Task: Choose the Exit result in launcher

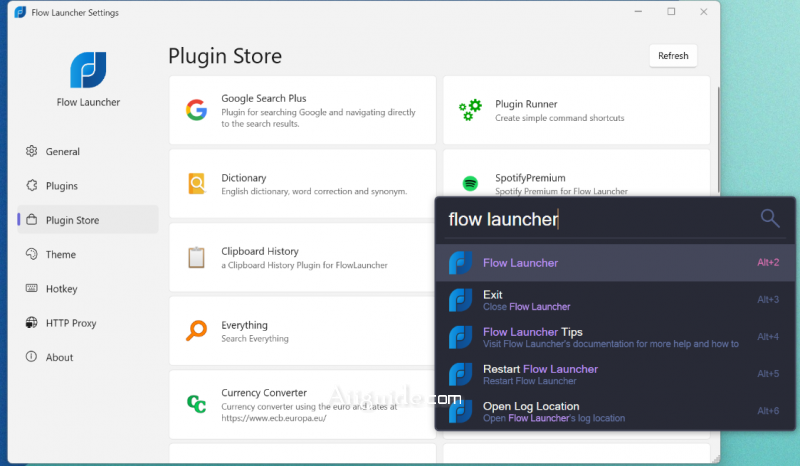Action: (x=615, y=300)
